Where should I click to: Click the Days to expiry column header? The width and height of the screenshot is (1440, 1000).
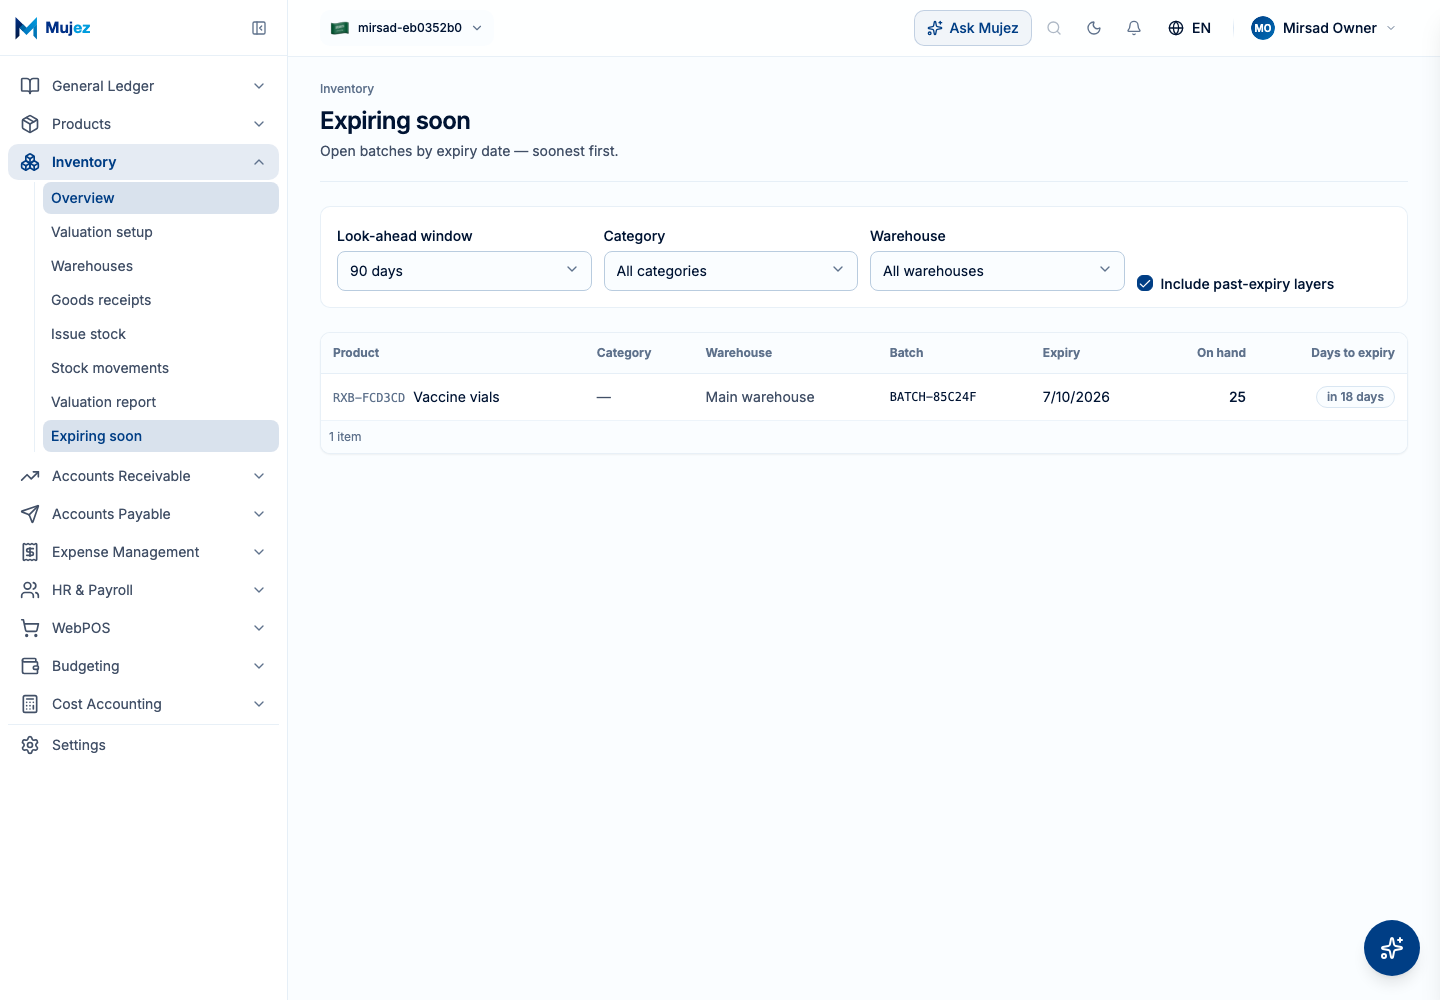pos(1353,353)
